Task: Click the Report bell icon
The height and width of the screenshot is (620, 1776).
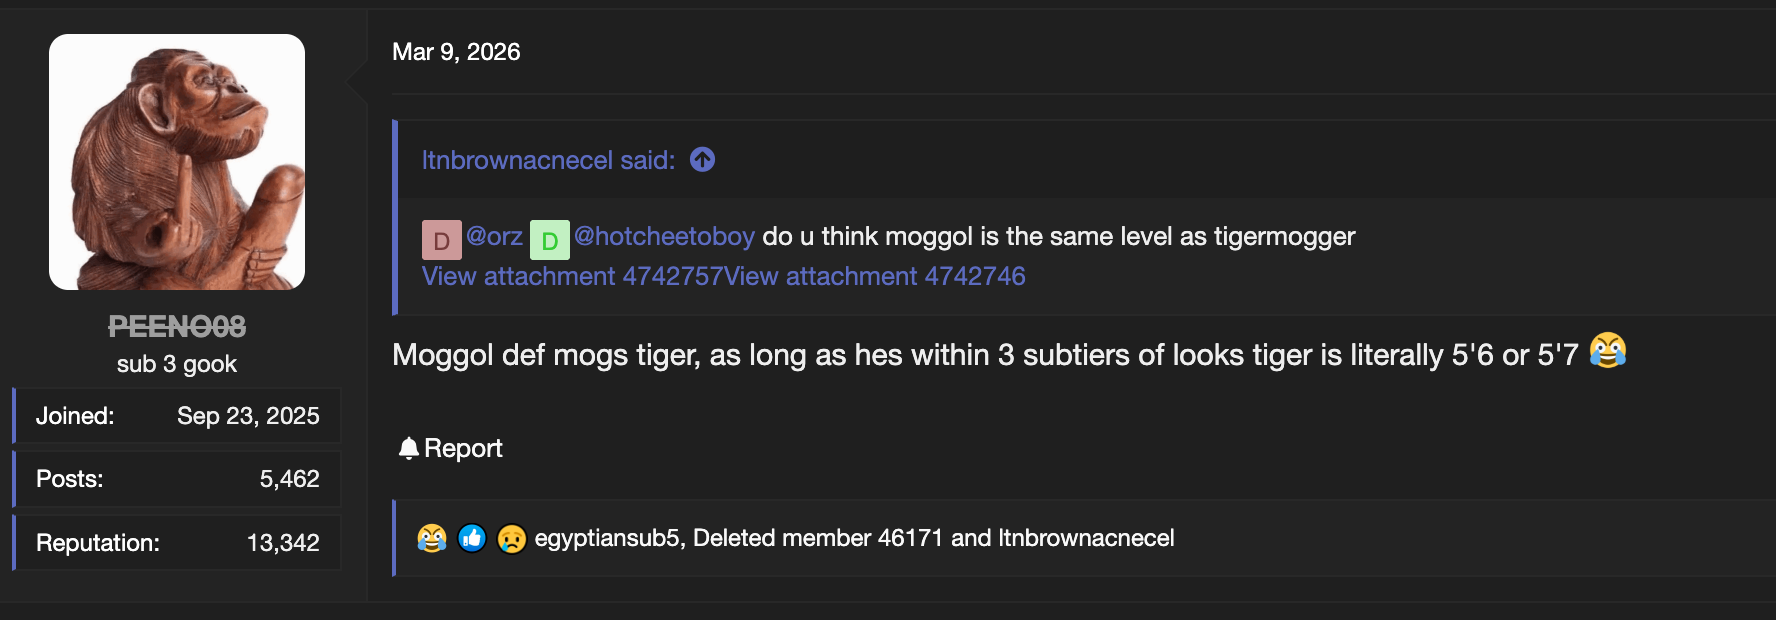Action: (408, 449)
